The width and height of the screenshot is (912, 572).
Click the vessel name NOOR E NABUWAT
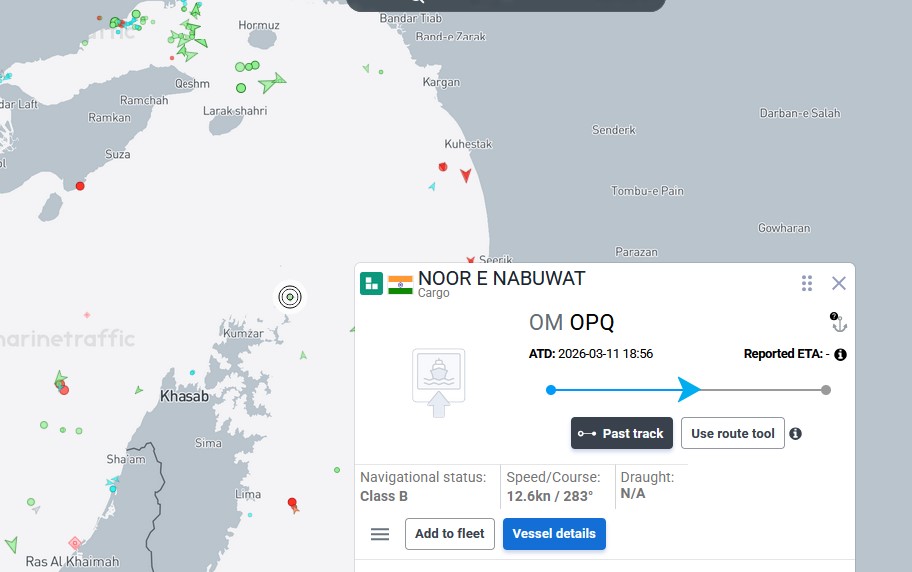pyautogui.click(x=501, y=278)
